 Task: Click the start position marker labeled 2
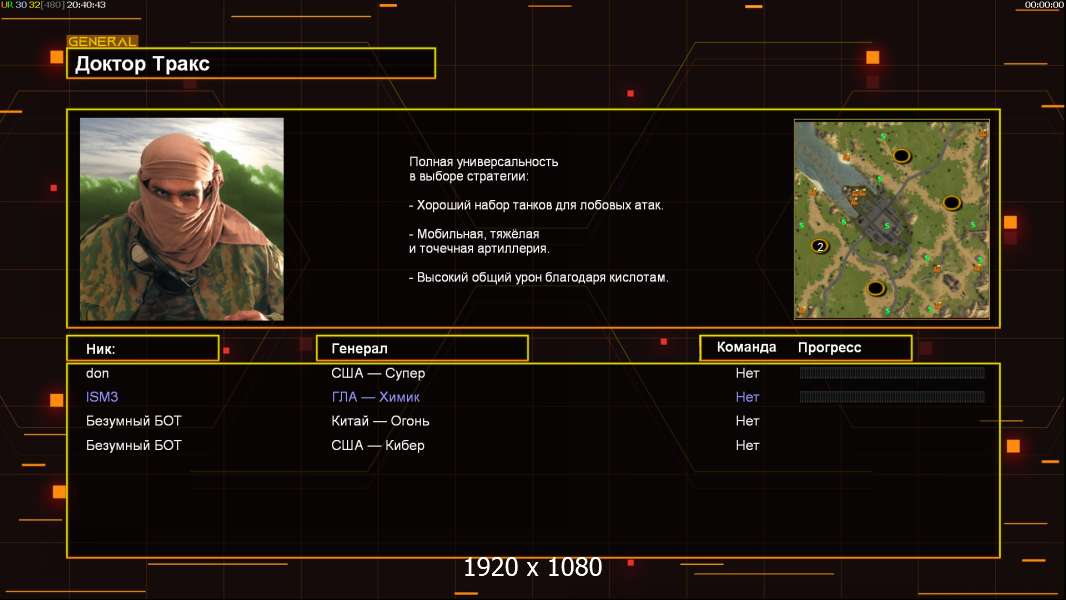[820, 247]
